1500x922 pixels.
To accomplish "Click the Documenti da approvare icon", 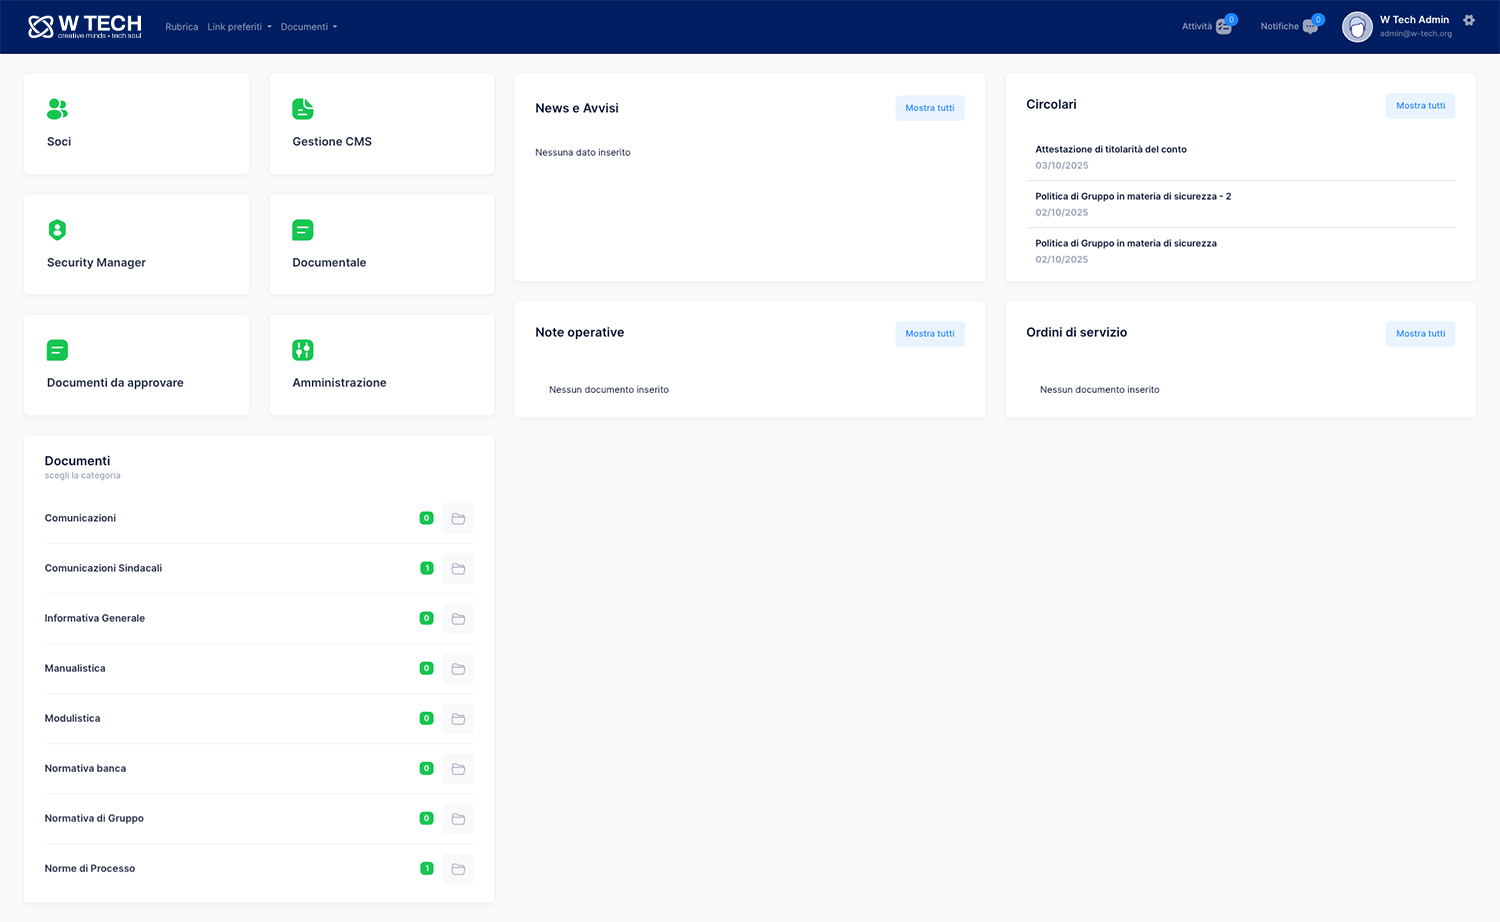I will point(57,350).
